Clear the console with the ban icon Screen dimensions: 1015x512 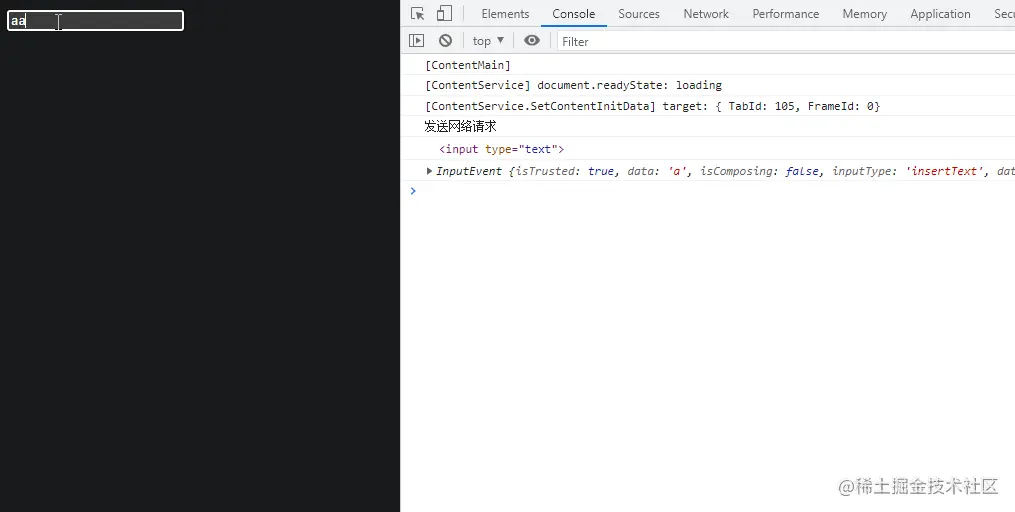point(445,41)
